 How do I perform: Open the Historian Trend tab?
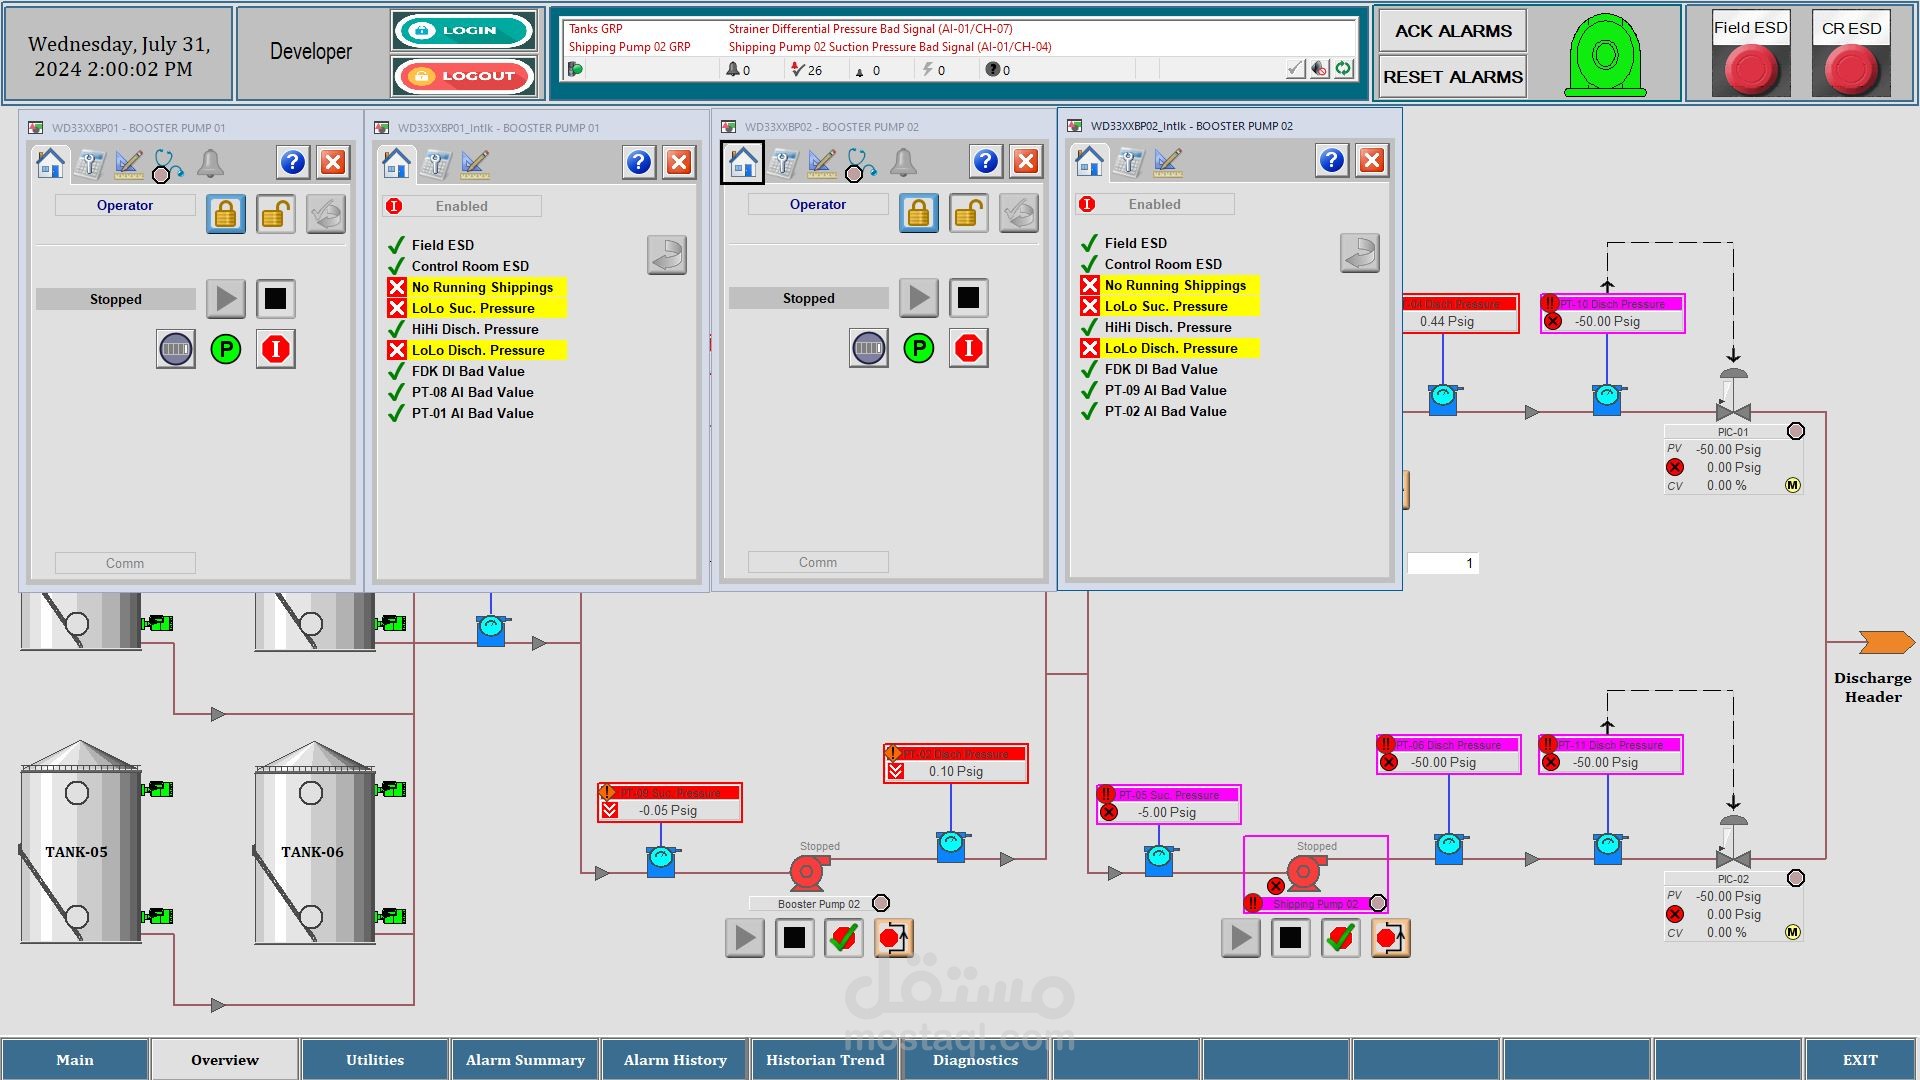825,1060
